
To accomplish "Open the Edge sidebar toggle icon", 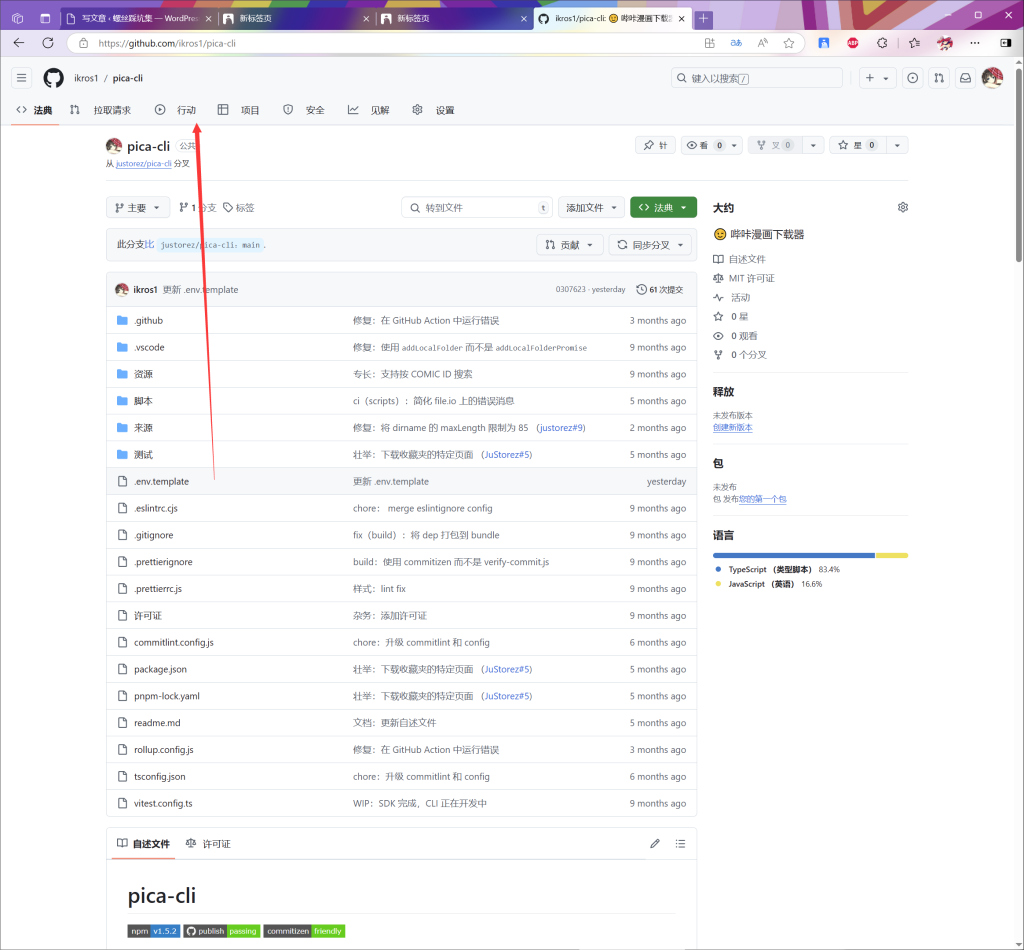I will tap(1006, 43).
